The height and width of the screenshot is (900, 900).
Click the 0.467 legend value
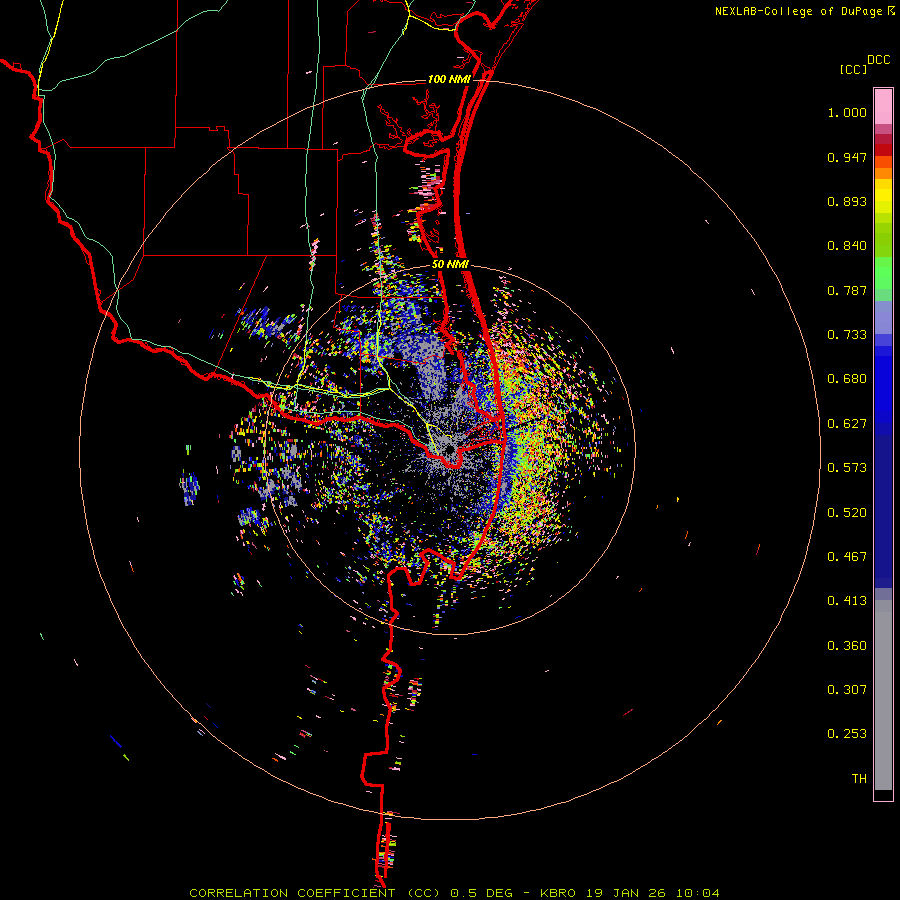(847, 557)
